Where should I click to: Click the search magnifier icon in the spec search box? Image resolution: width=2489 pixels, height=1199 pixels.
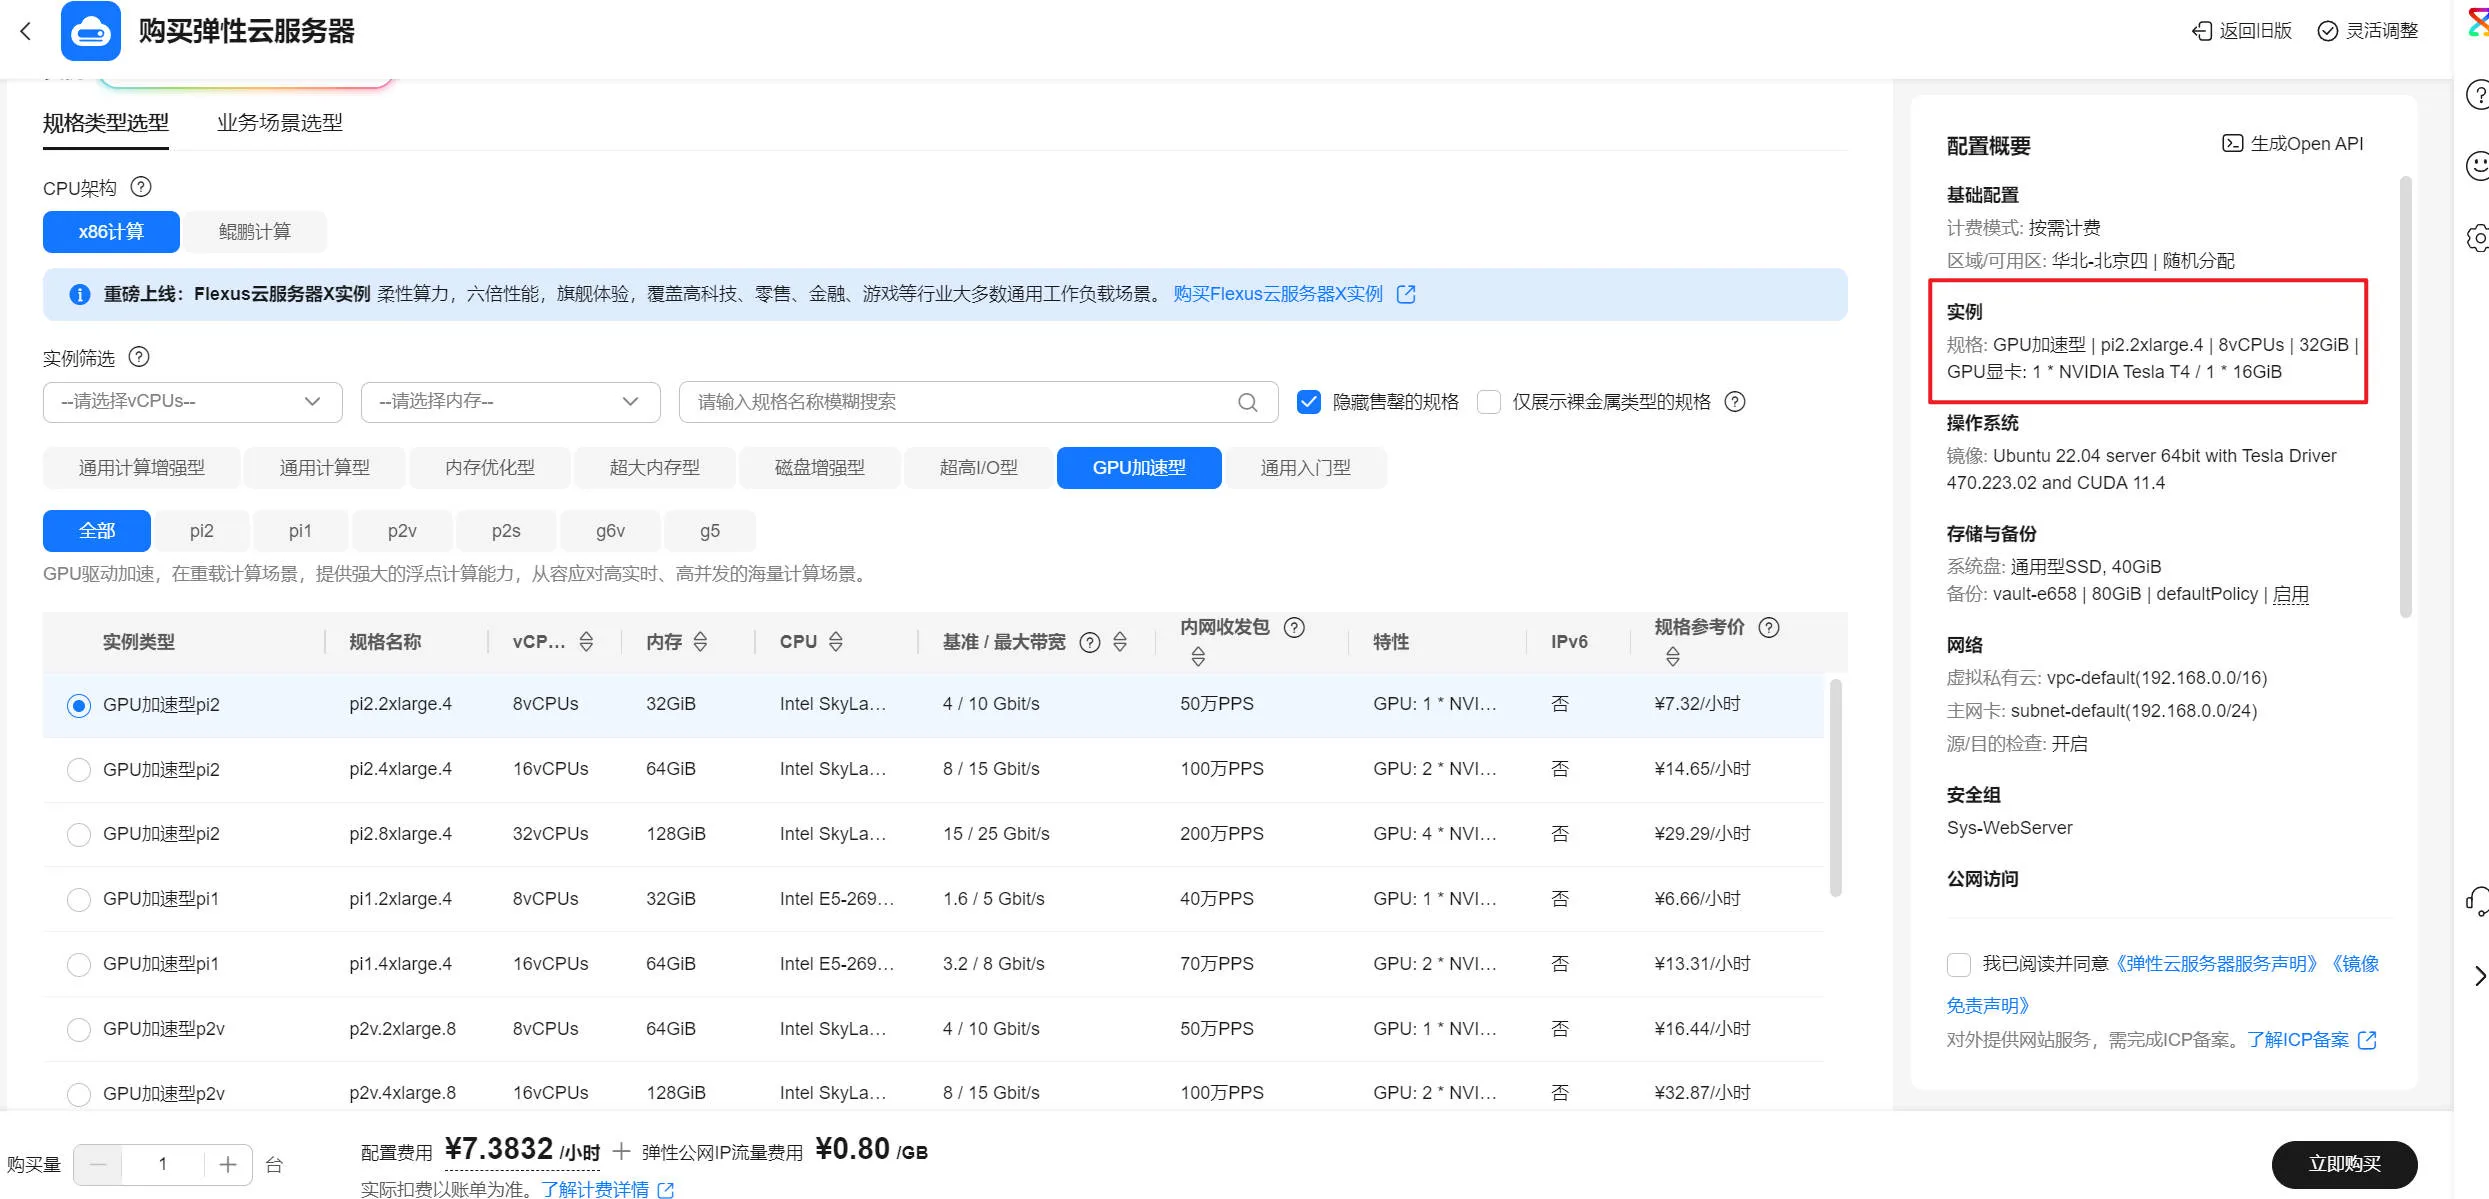point(1247,402)
